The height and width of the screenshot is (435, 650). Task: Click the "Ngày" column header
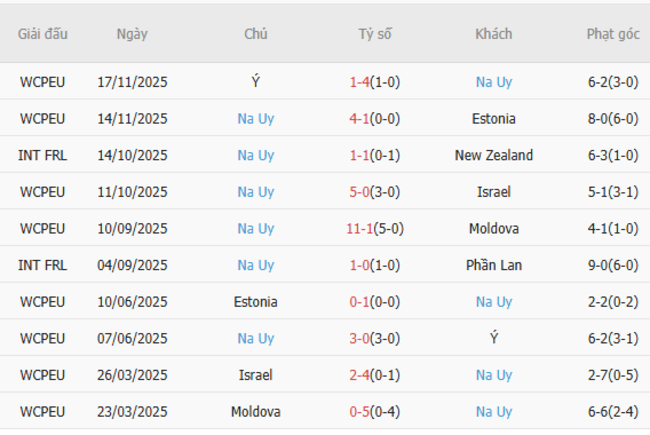pyautogui.click(x=132, y=33)
